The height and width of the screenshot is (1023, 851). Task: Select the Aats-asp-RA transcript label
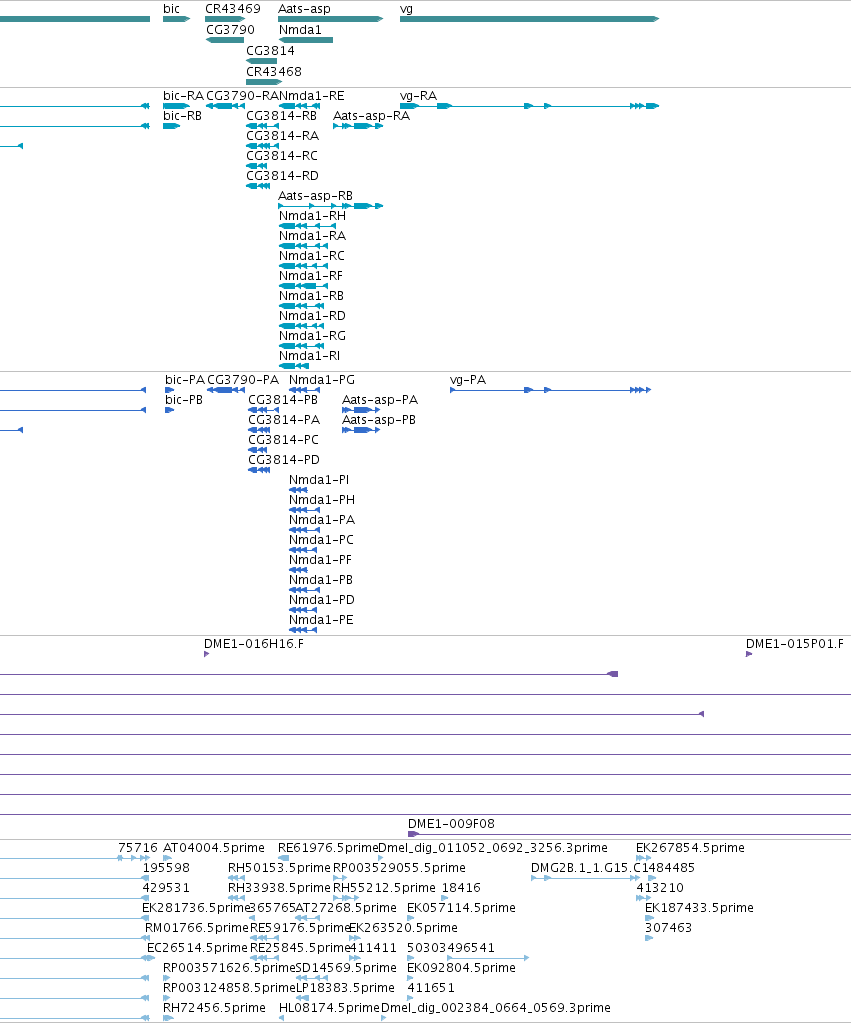pos(371,115)
